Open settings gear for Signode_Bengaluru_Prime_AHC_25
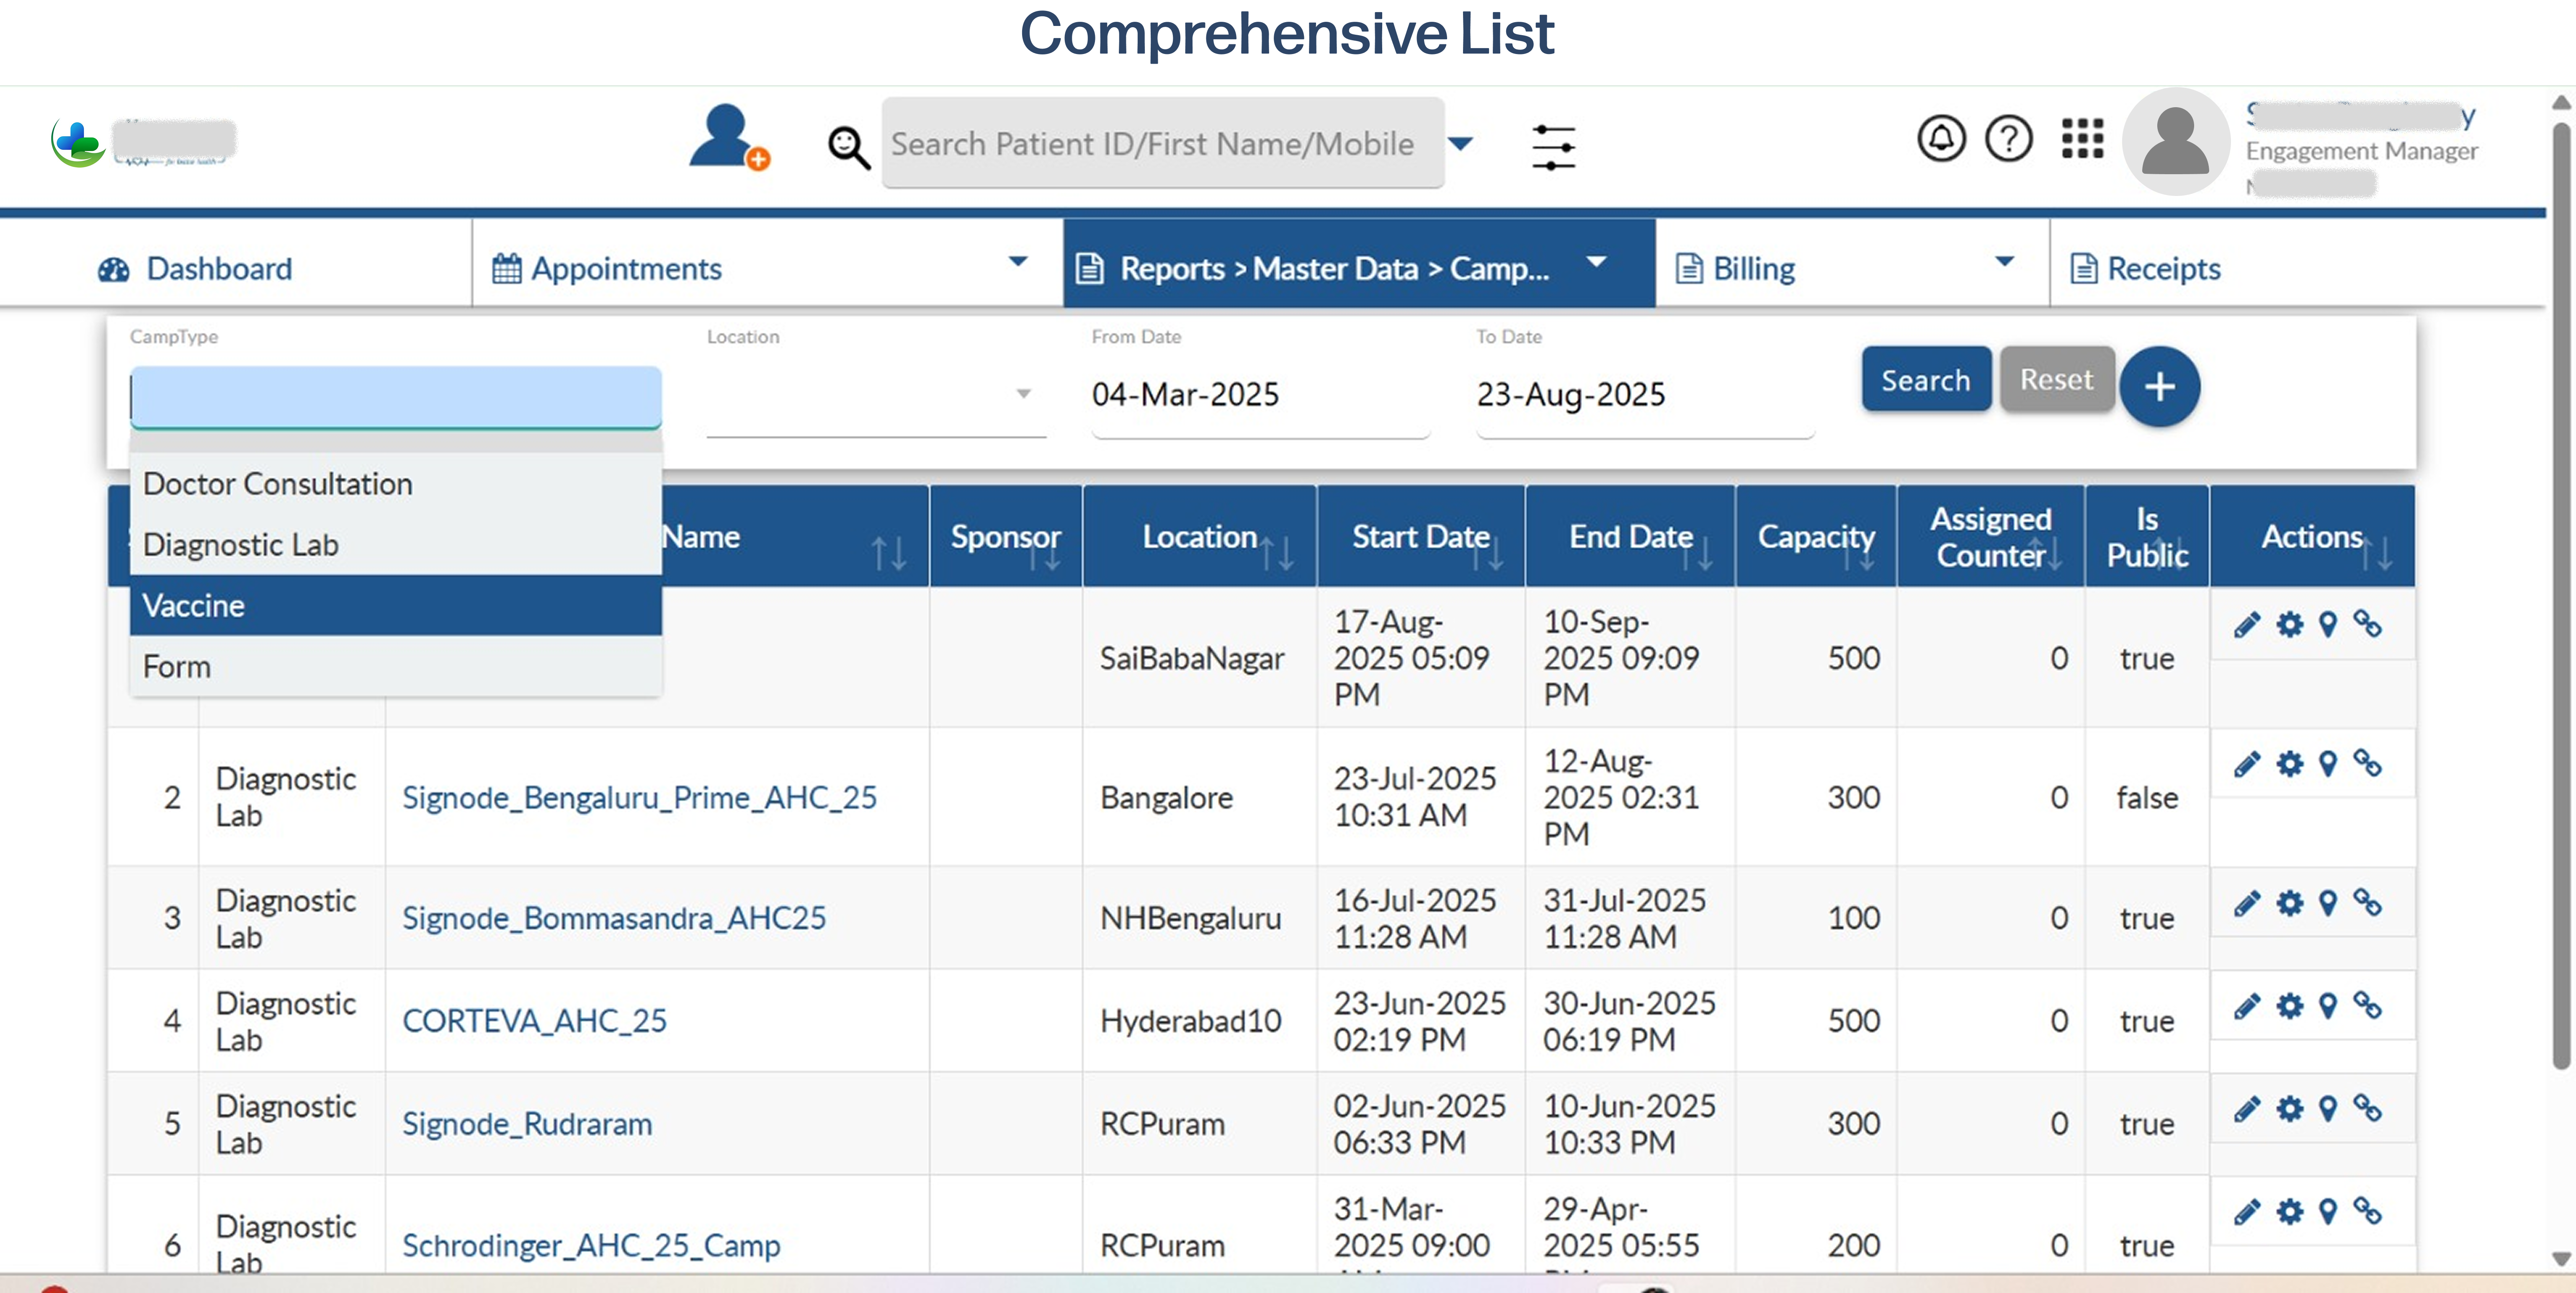The image size is (2576, 1293). tap(2289, 764)
